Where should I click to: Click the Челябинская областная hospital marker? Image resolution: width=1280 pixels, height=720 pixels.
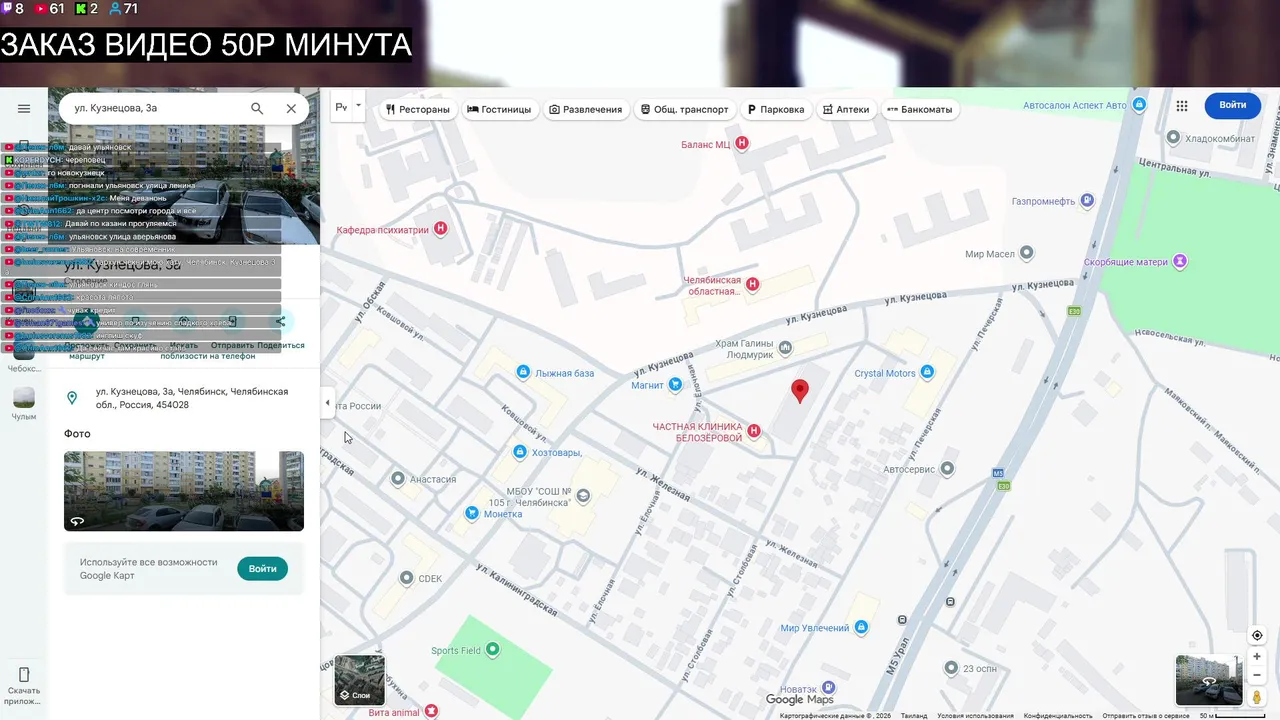[x=753, y=285]
